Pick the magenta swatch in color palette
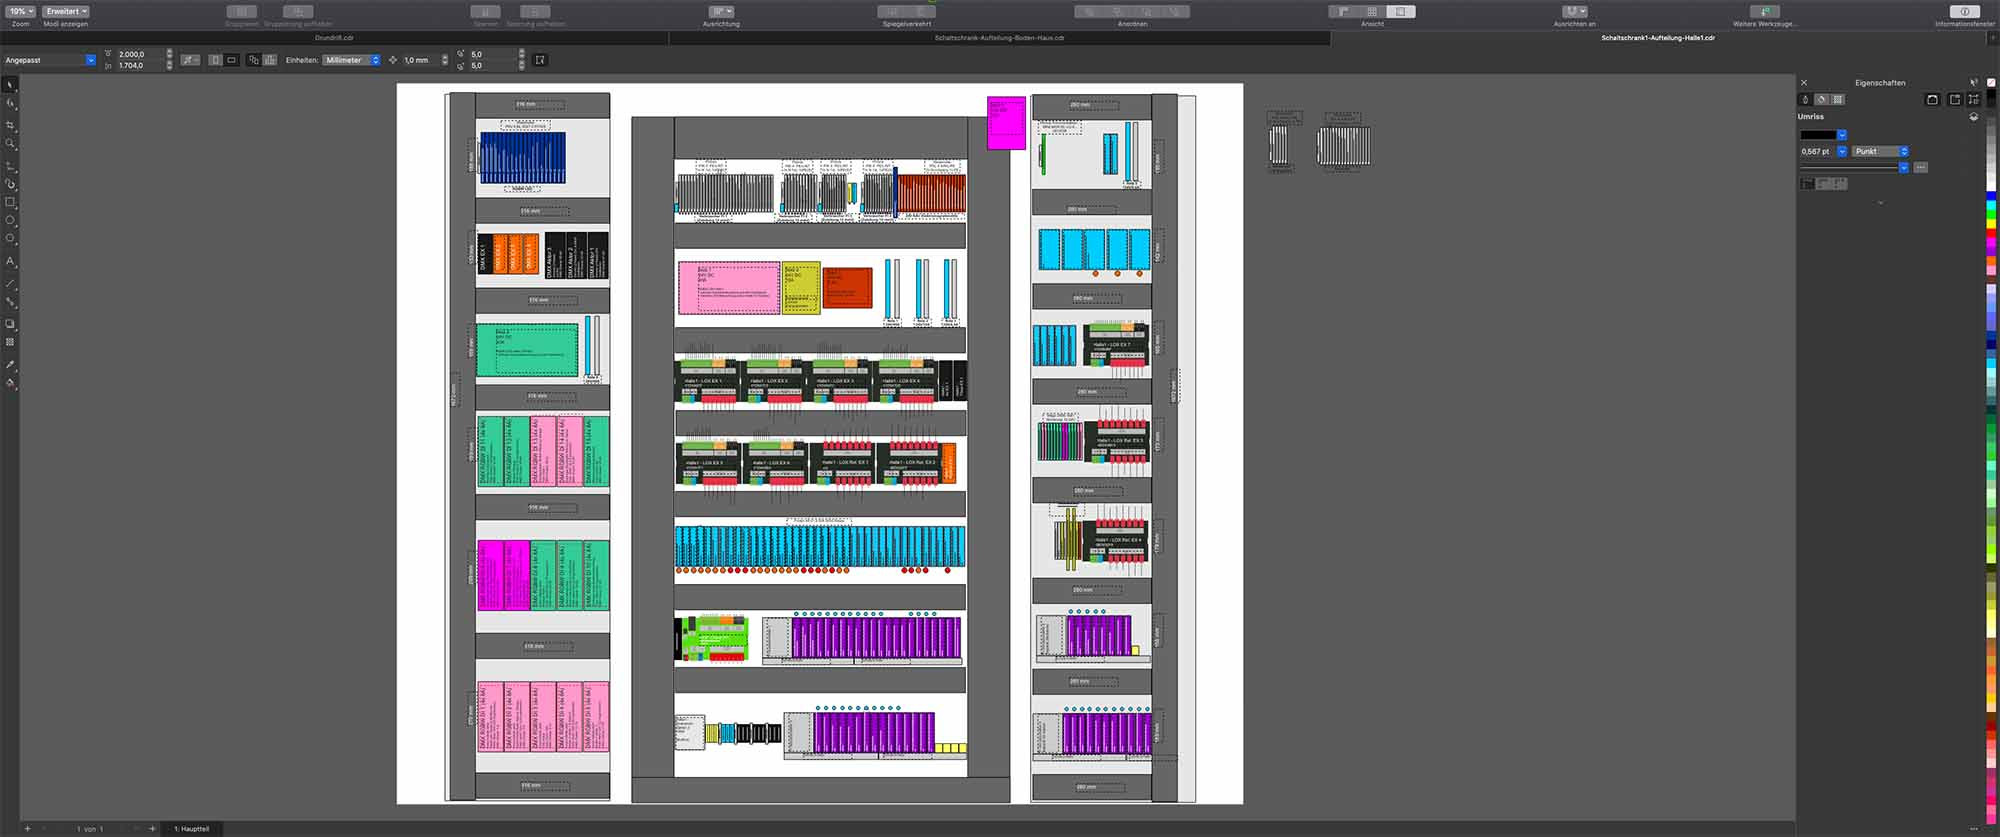 [1991, 241]
